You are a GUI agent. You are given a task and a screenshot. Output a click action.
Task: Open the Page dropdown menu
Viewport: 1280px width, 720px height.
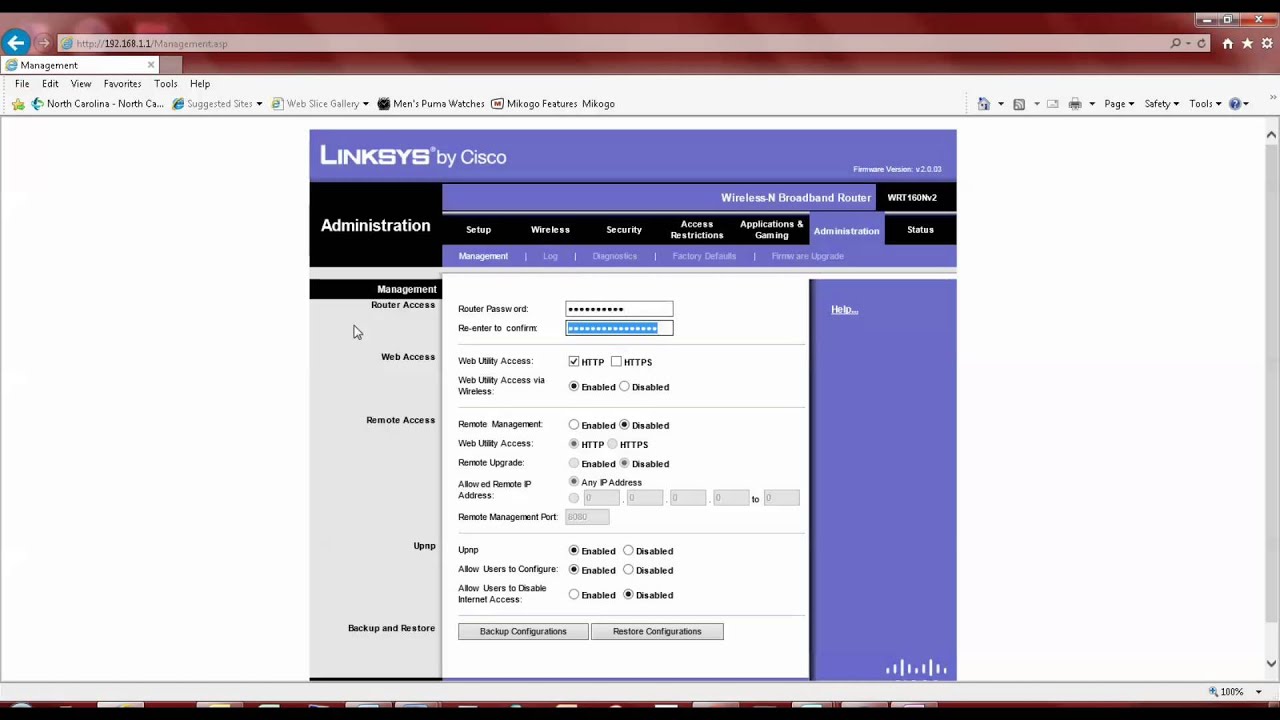click(1118, 104)
